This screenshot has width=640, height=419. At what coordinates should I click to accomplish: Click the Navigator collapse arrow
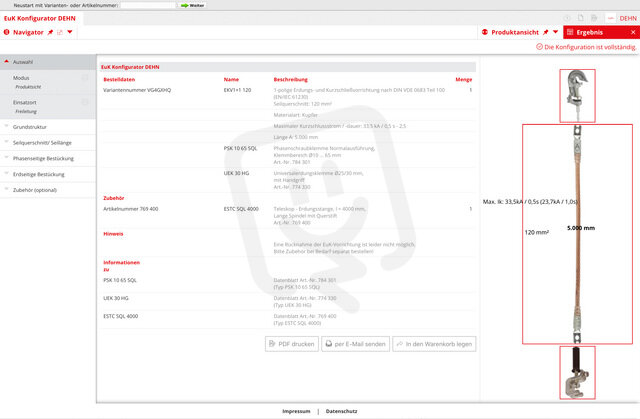(x=70, y=32)
